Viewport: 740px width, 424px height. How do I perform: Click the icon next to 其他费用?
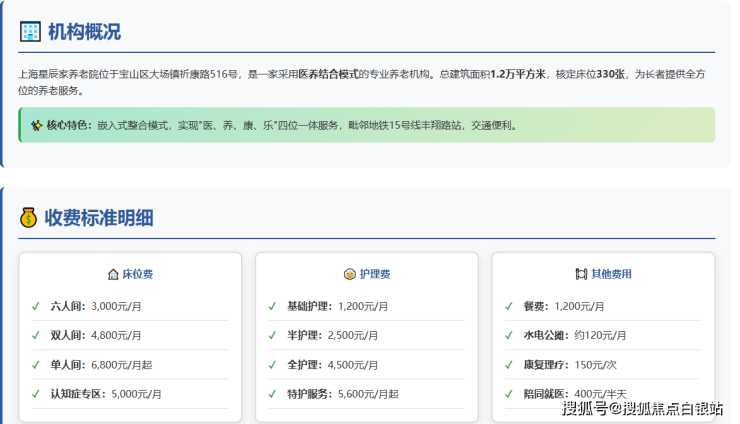coord(581,273)
